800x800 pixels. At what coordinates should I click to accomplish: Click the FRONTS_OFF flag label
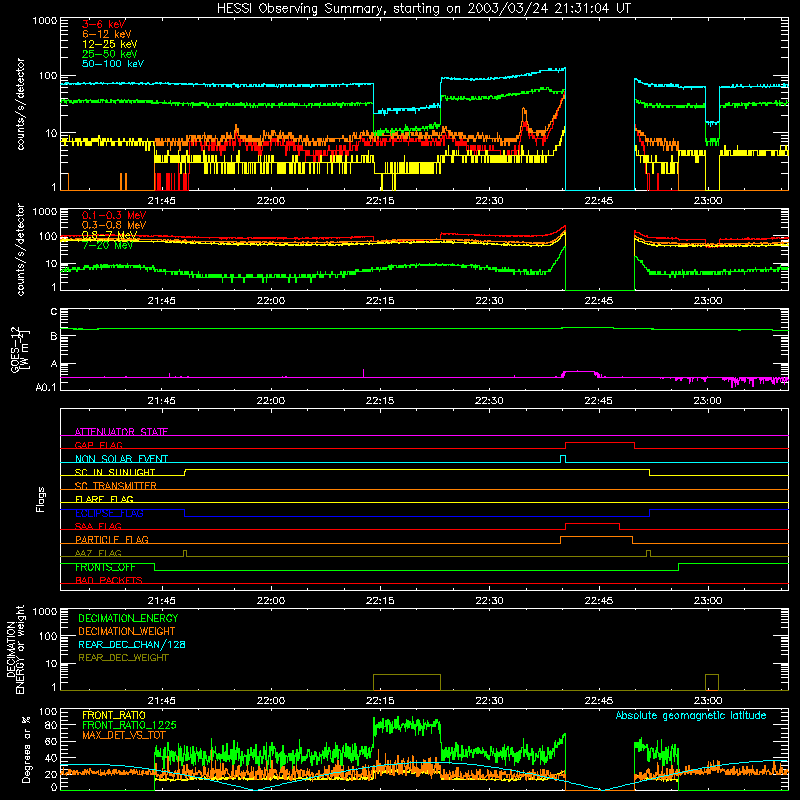coord(105,567)
